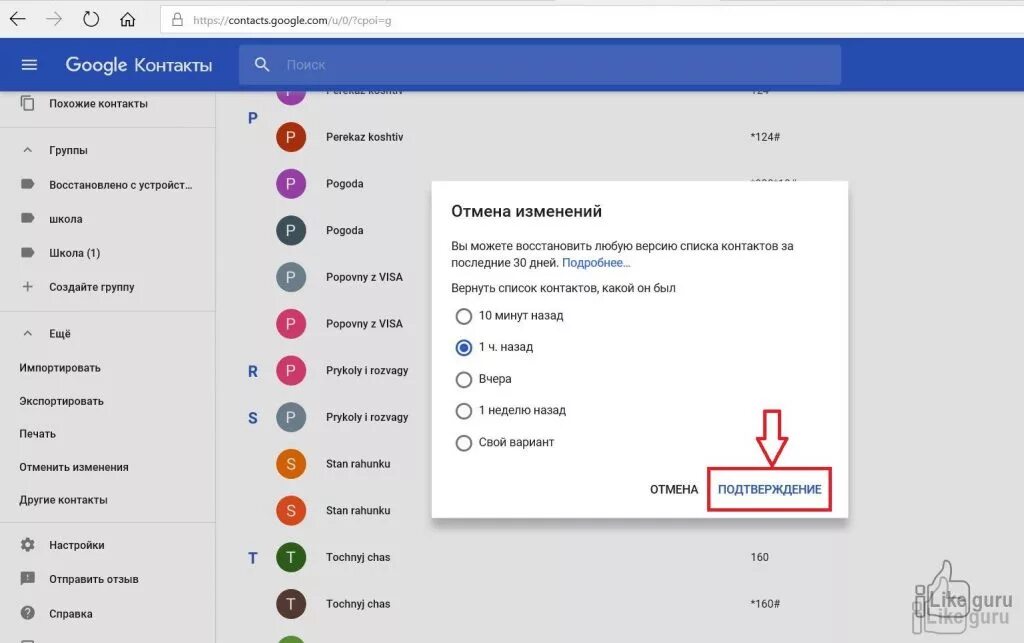Screen dimensions: 1024x643
Task: Click orange avatar of first Stan rahunku
Action: pyautogui.click(x=291, y=463)
